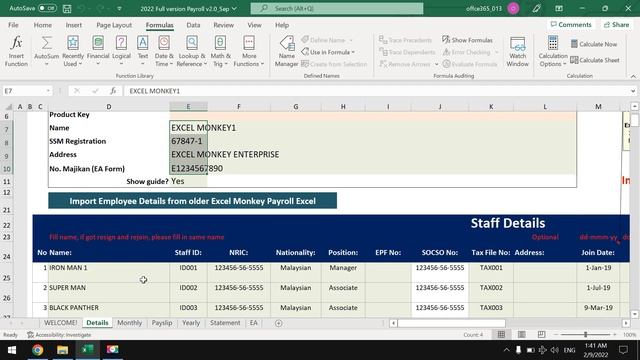Screen dimensions: 640x360
Task: Select cell with IRON MAN 1
Action: click(109, 272)
